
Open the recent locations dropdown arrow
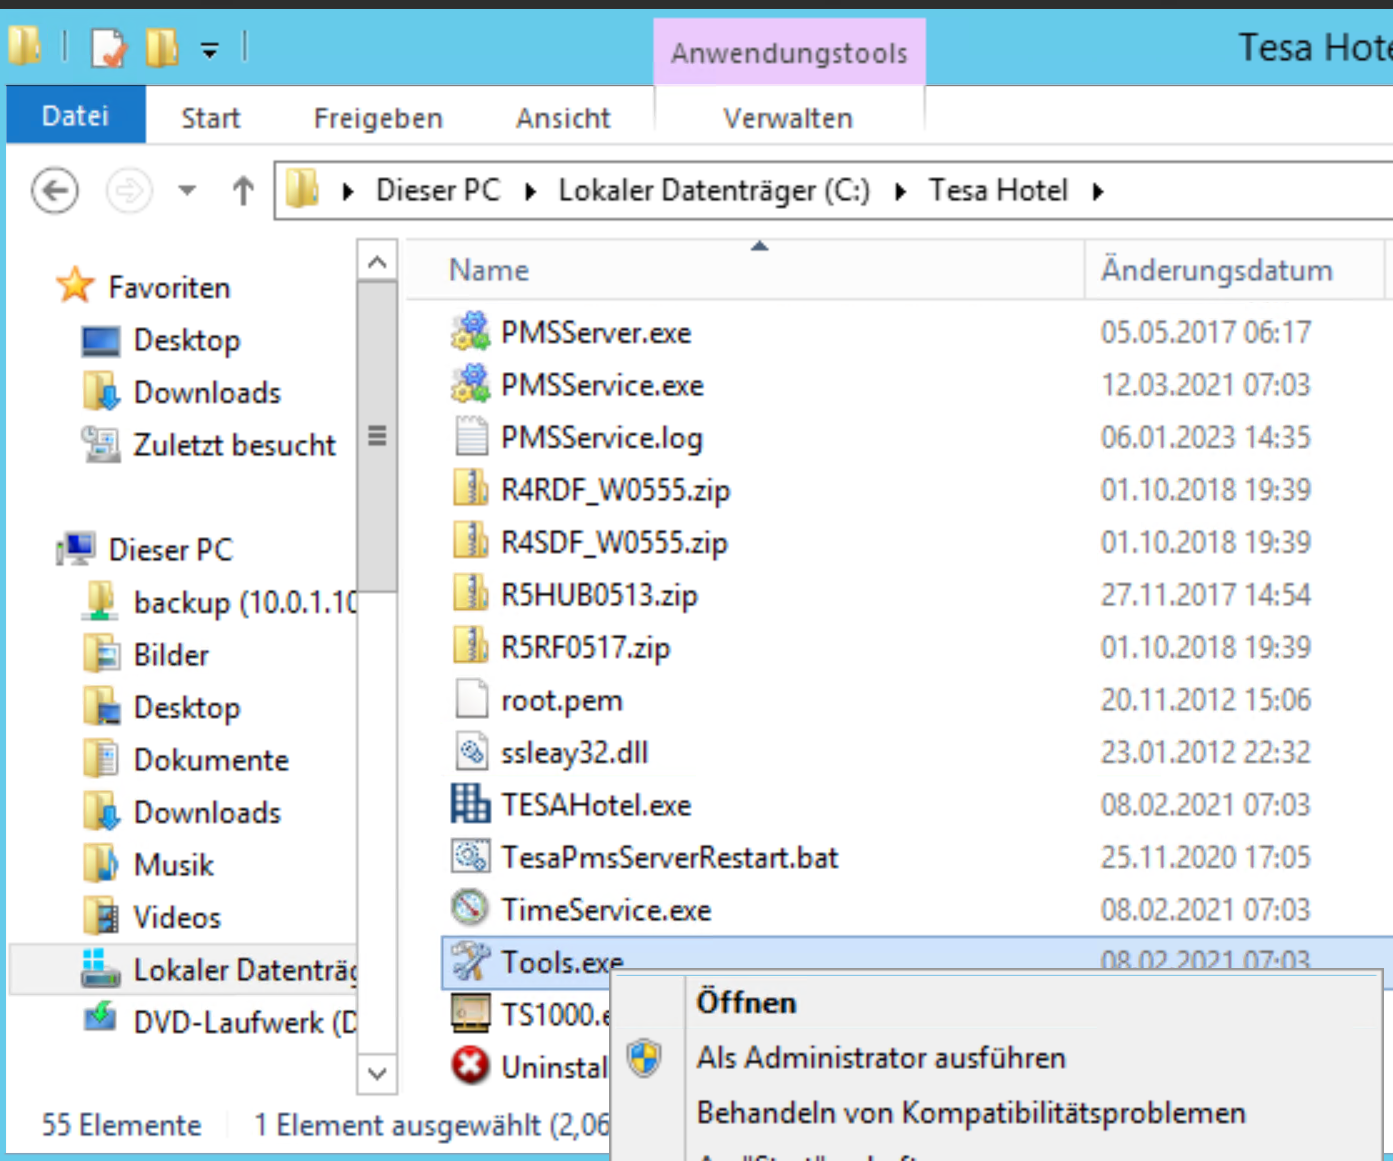click(x=187, y=189)
